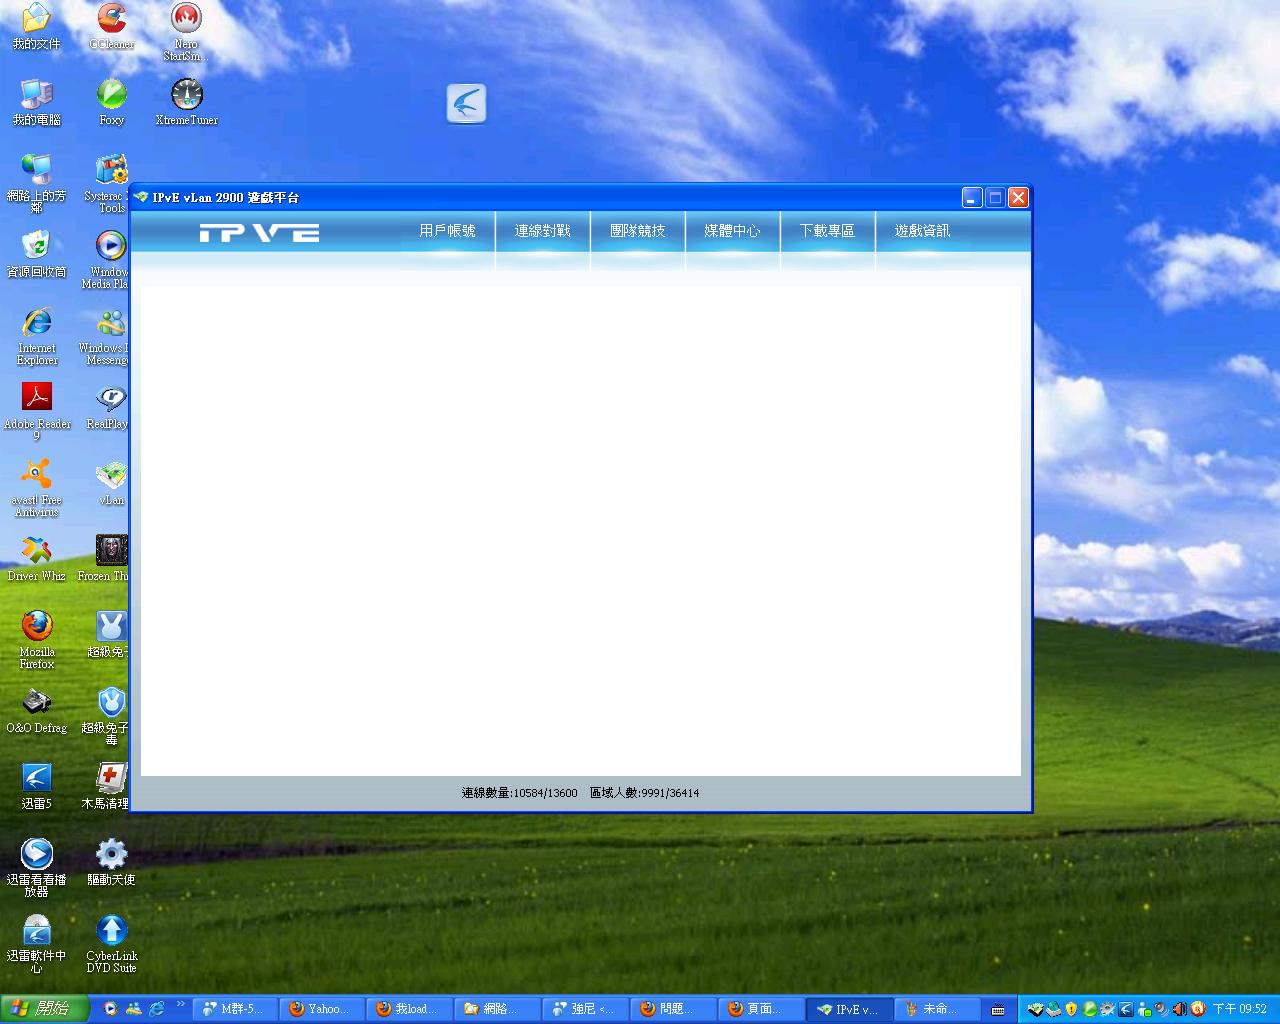
Task: Launch the Foxy desktop shortcut
Action: click(x=111, y=102)
